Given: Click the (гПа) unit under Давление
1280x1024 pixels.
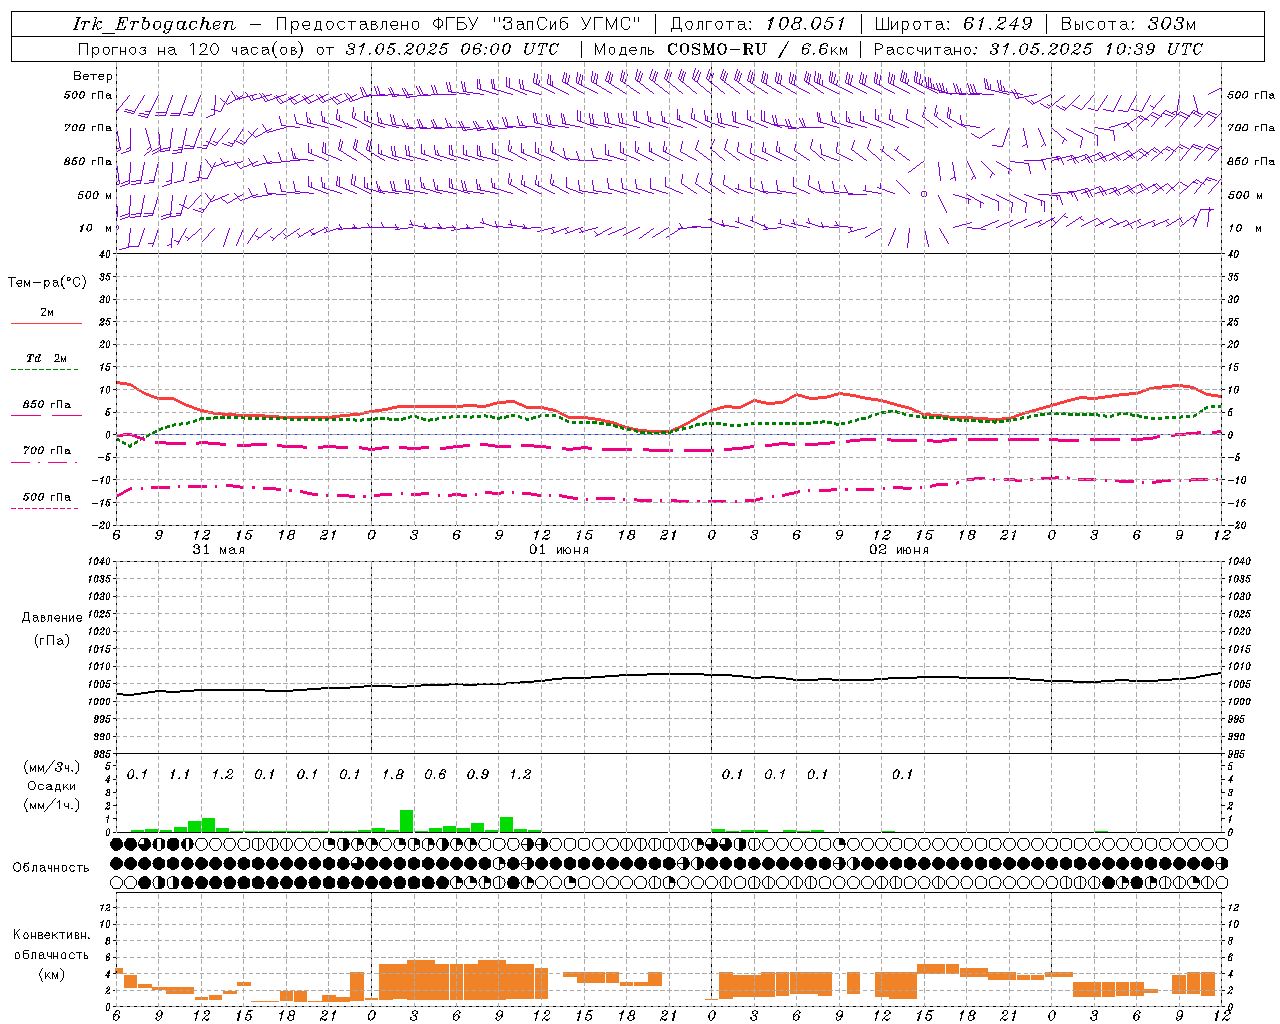Looking at the screenshot, I should (52, 640).
